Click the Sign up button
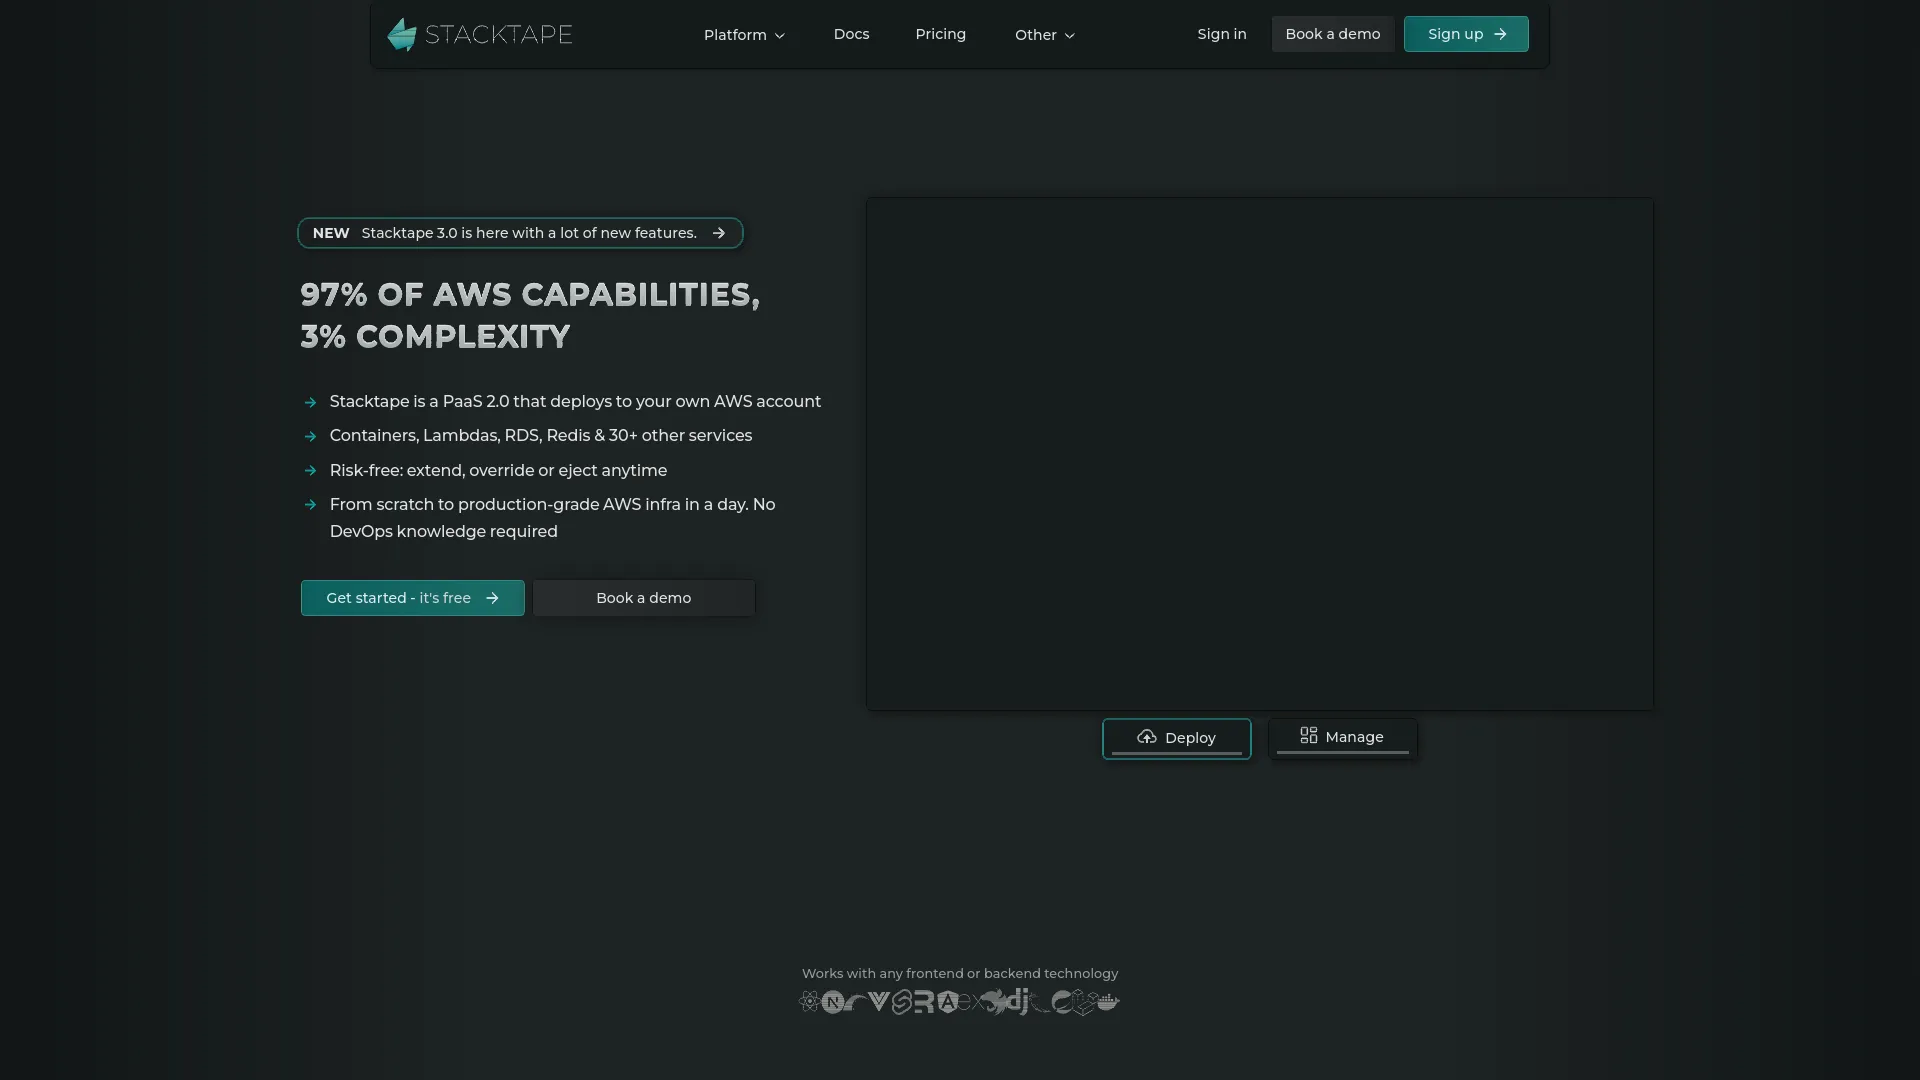The height and width of the screenshot is (1080, 1920). (1466, 34)
